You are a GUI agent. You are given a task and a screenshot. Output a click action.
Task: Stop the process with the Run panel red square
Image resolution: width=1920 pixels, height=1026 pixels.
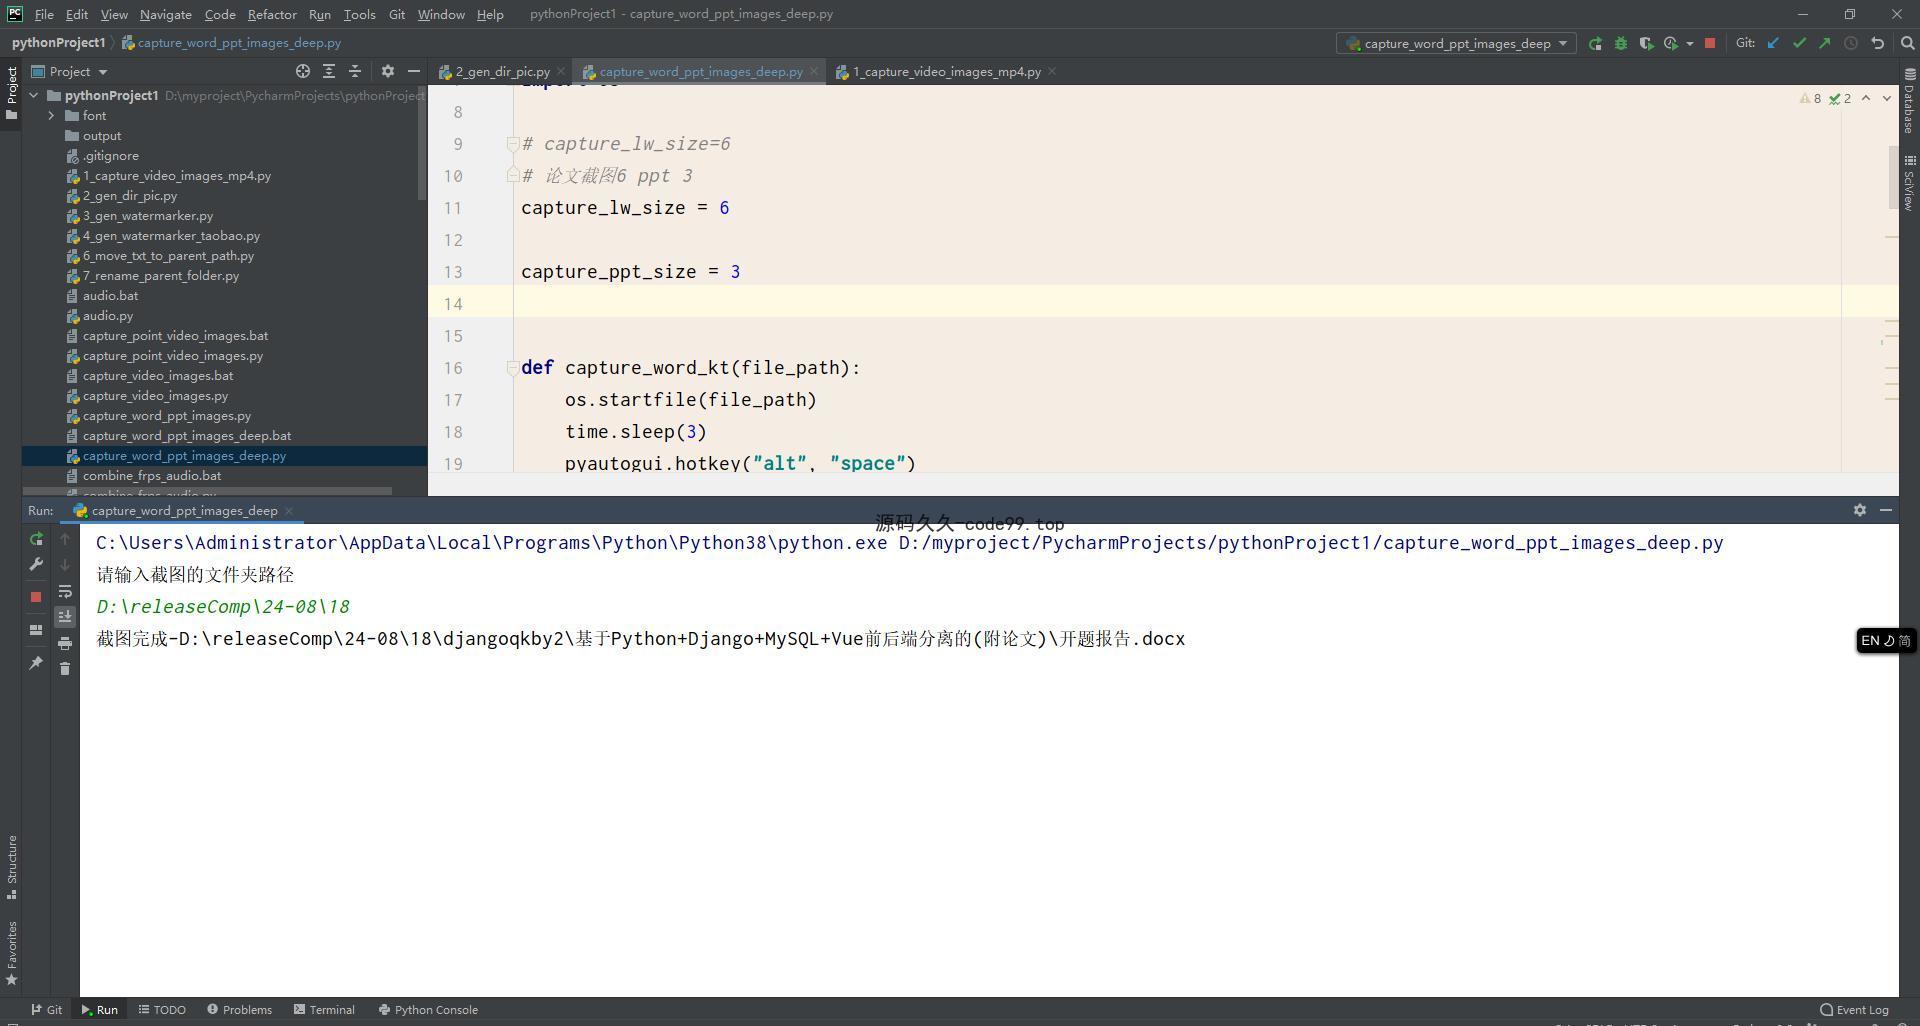(36, 597)
